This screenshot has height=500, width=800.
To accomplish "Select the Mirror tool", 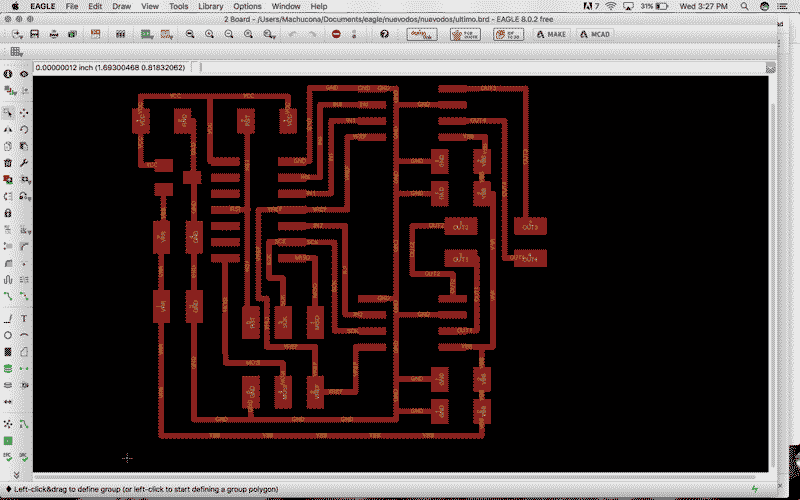I will pyautogui.click(x=8, y=130).
